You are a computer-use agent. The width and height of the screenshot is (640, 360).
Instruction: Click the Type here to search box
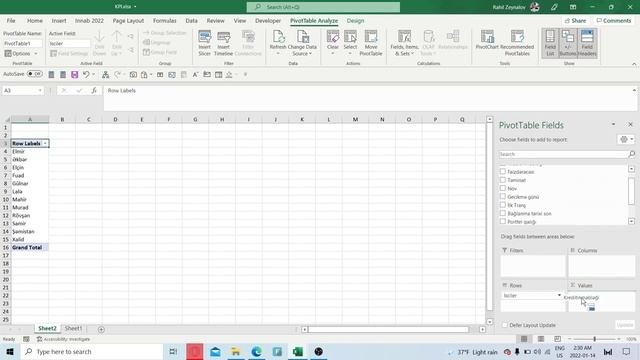pyautogui.click(x=92, y=351)
